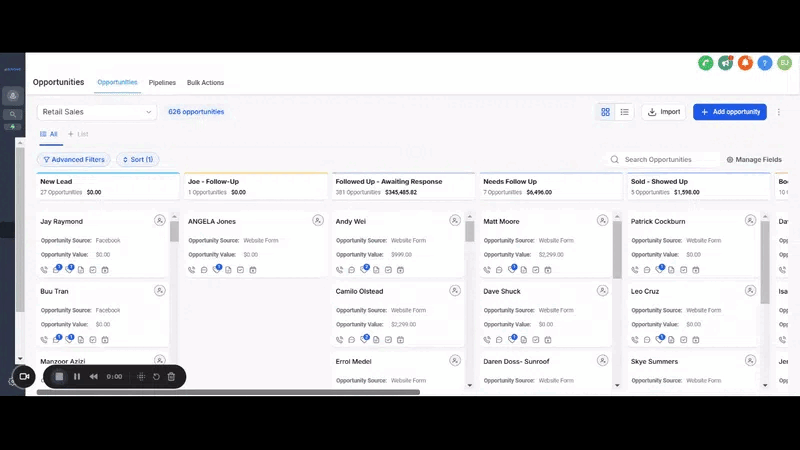Image resolution: width=800 pixels, height=450 pixels.
Task: Assign an owner to Patrick Cockburn
Action: (x=750, y=220)
